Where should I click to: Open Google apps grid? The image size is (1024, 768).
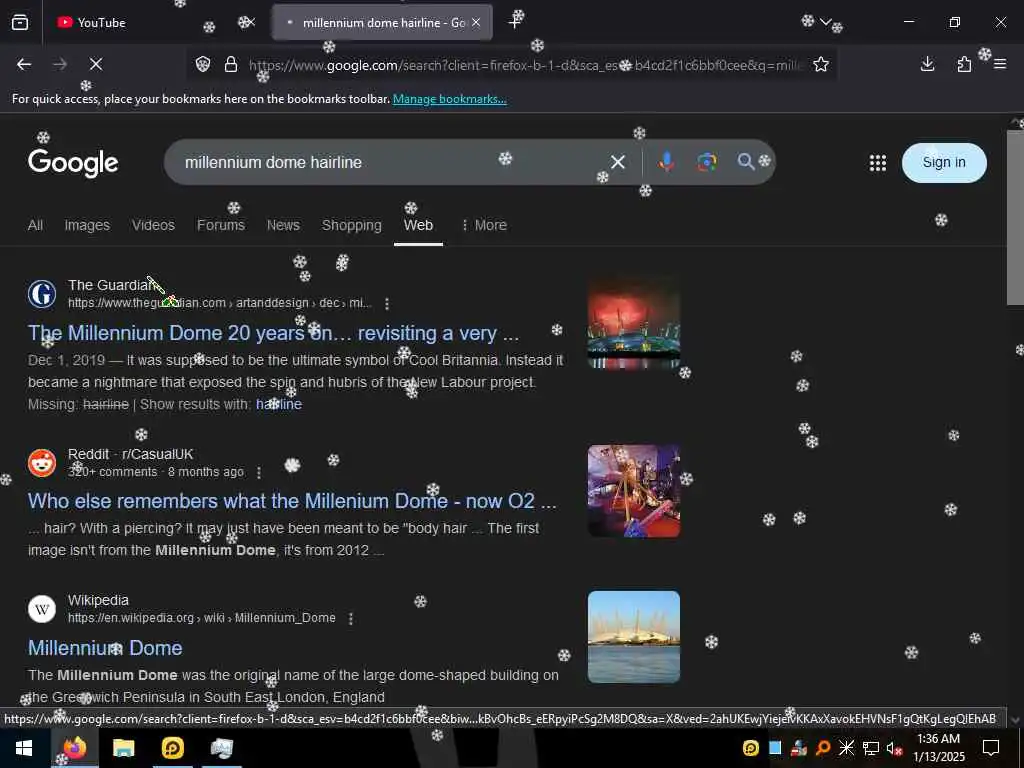(x=878, y=163)
